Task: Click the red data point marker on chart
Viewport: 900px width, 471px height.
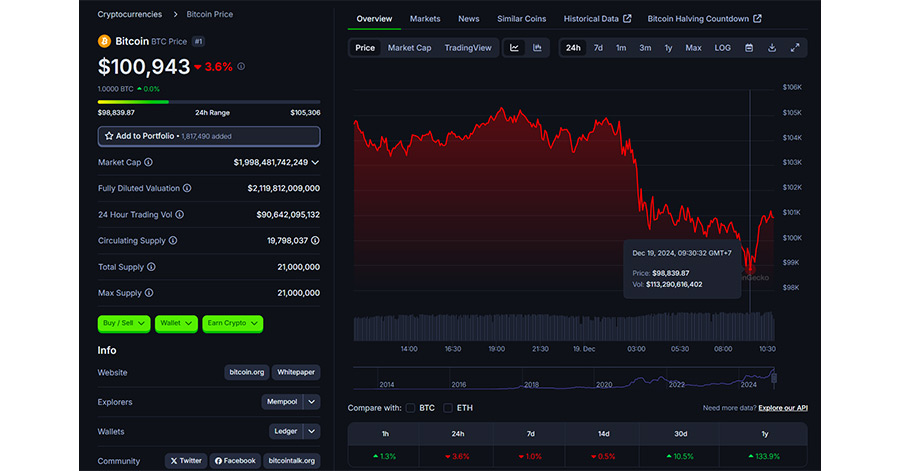Action: [x=750, y=268]
